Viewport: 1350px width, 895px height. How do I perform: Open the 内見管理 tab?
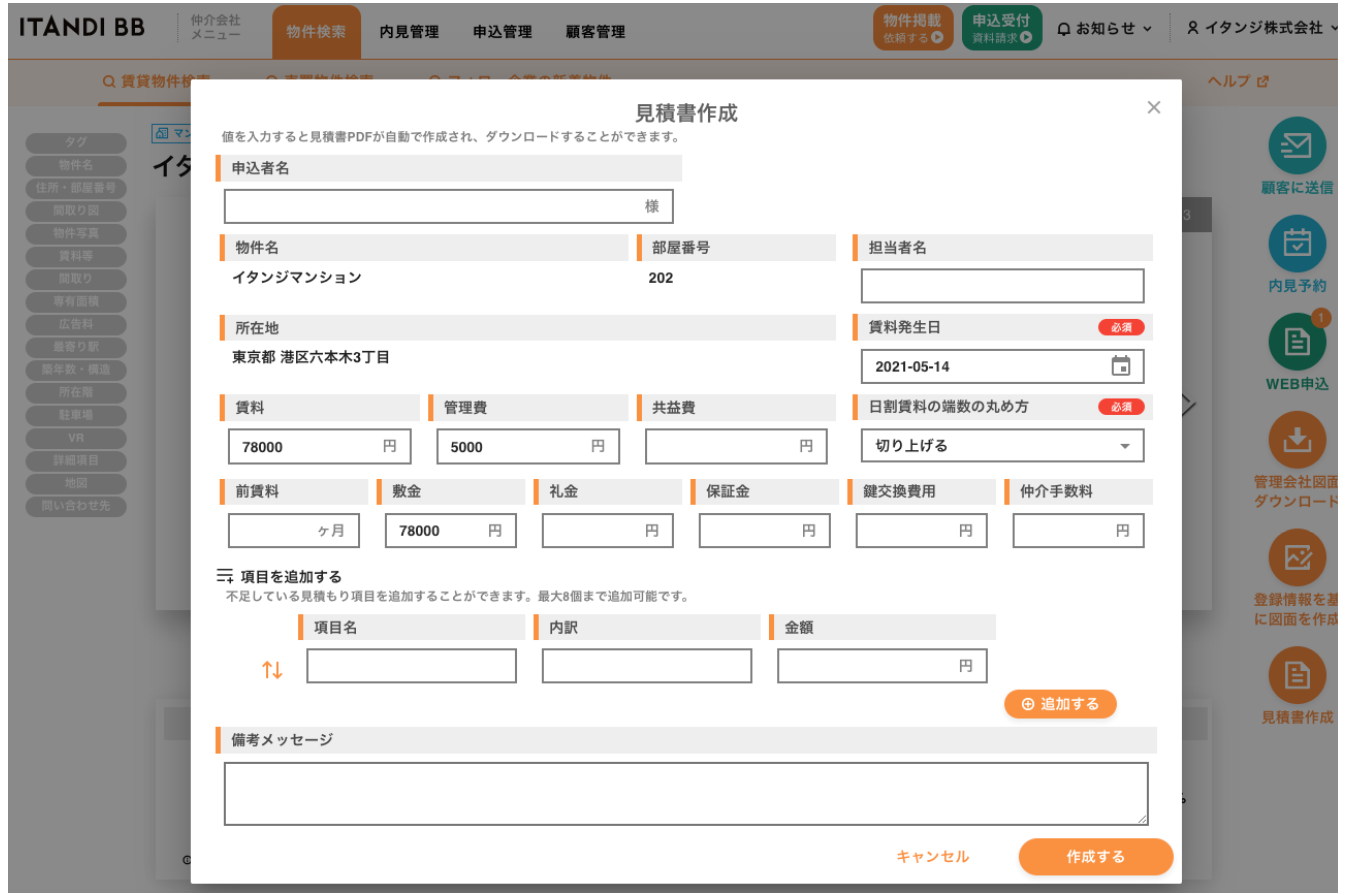click(x=409, y=32)
